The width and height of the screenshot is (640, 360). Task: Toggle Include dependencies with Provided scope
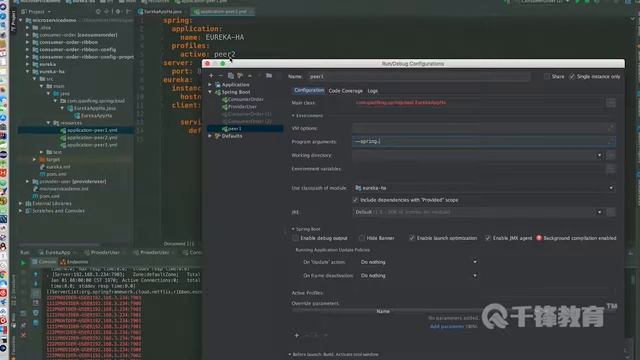(x=356, y=200)
